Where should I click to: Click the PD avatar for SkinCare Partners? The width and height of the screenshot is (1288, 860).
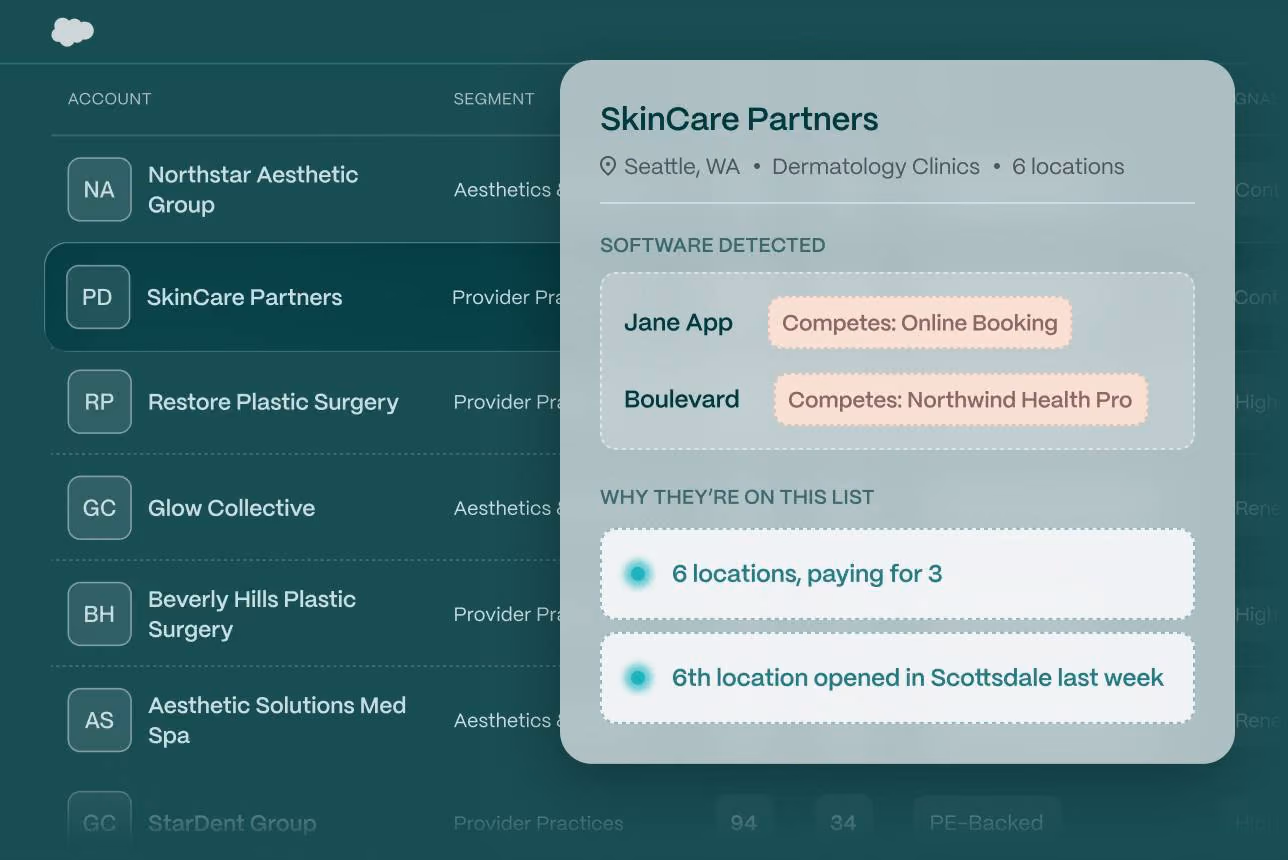98,297
